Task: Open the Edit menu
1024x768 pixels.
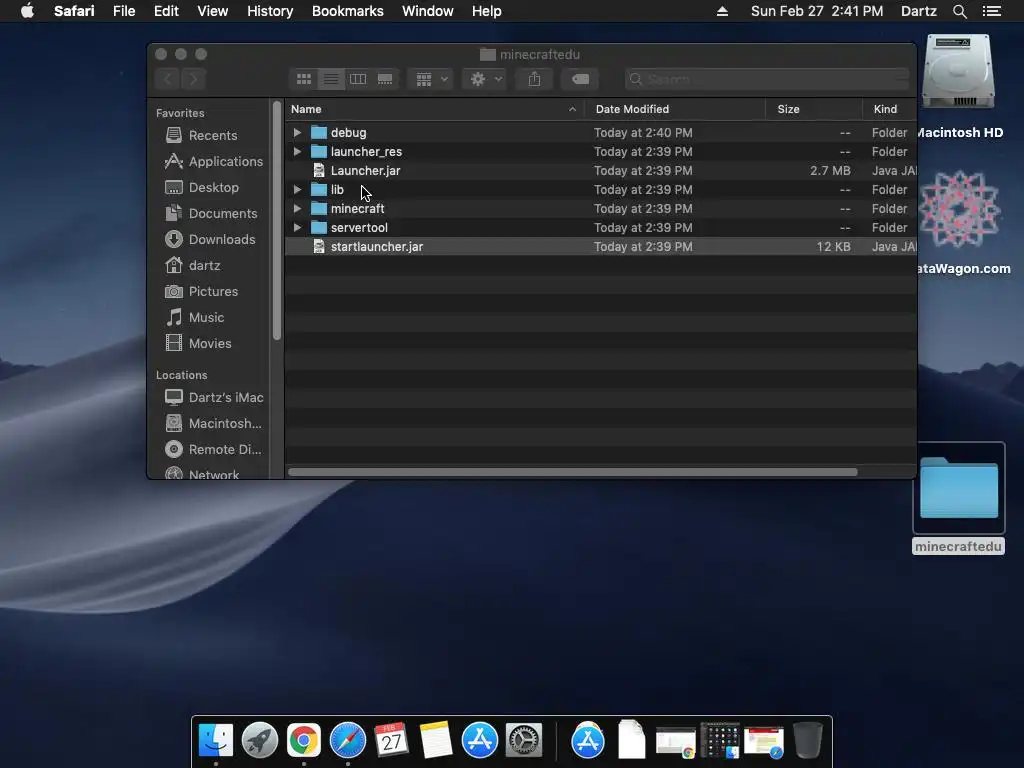Action: [166, 11]
